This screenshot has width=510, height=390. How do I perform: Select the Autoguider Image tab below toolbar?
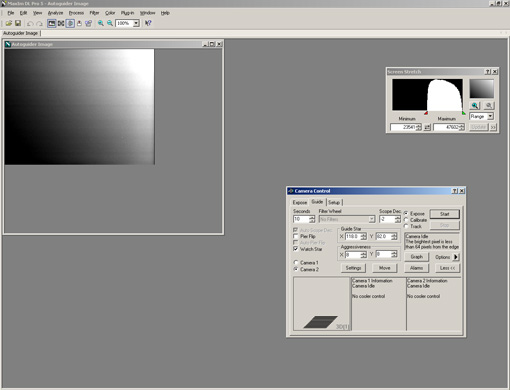click(21, 33)
